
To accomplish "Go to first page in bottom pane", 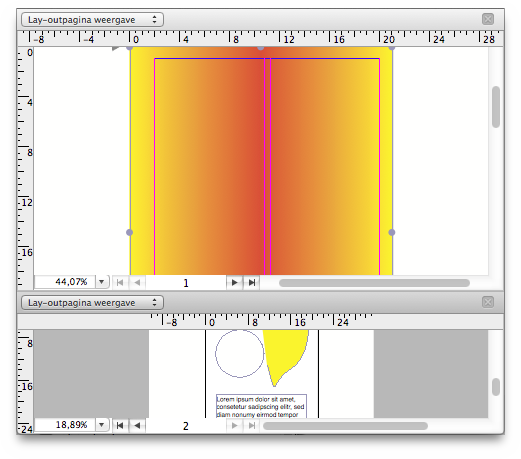I will tap(120, 425).
